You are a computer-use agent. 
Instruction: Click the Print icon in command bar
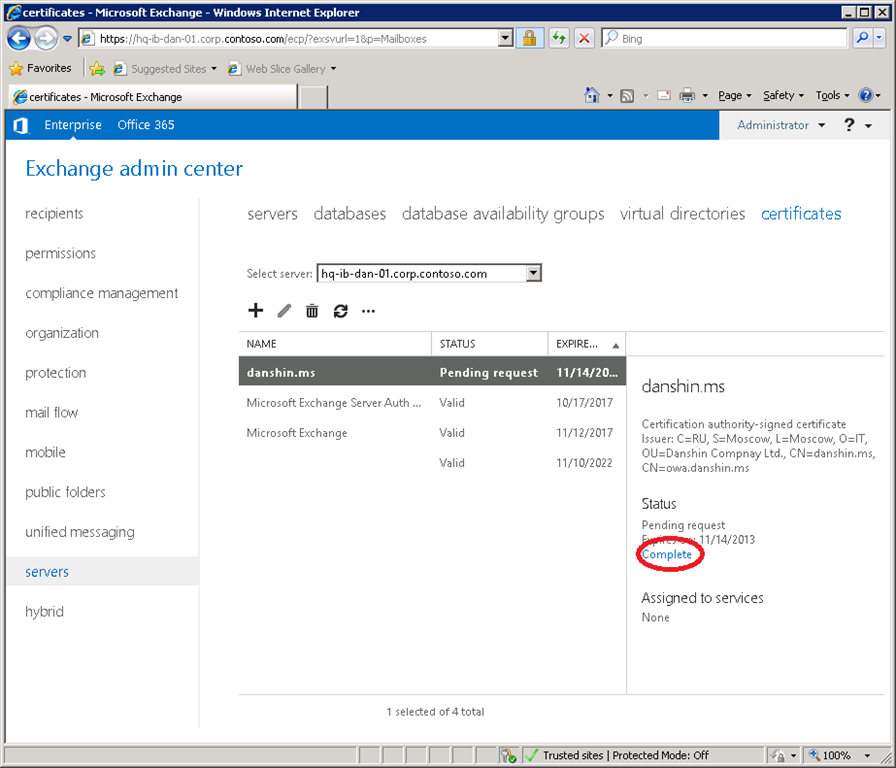pos(687,95)
